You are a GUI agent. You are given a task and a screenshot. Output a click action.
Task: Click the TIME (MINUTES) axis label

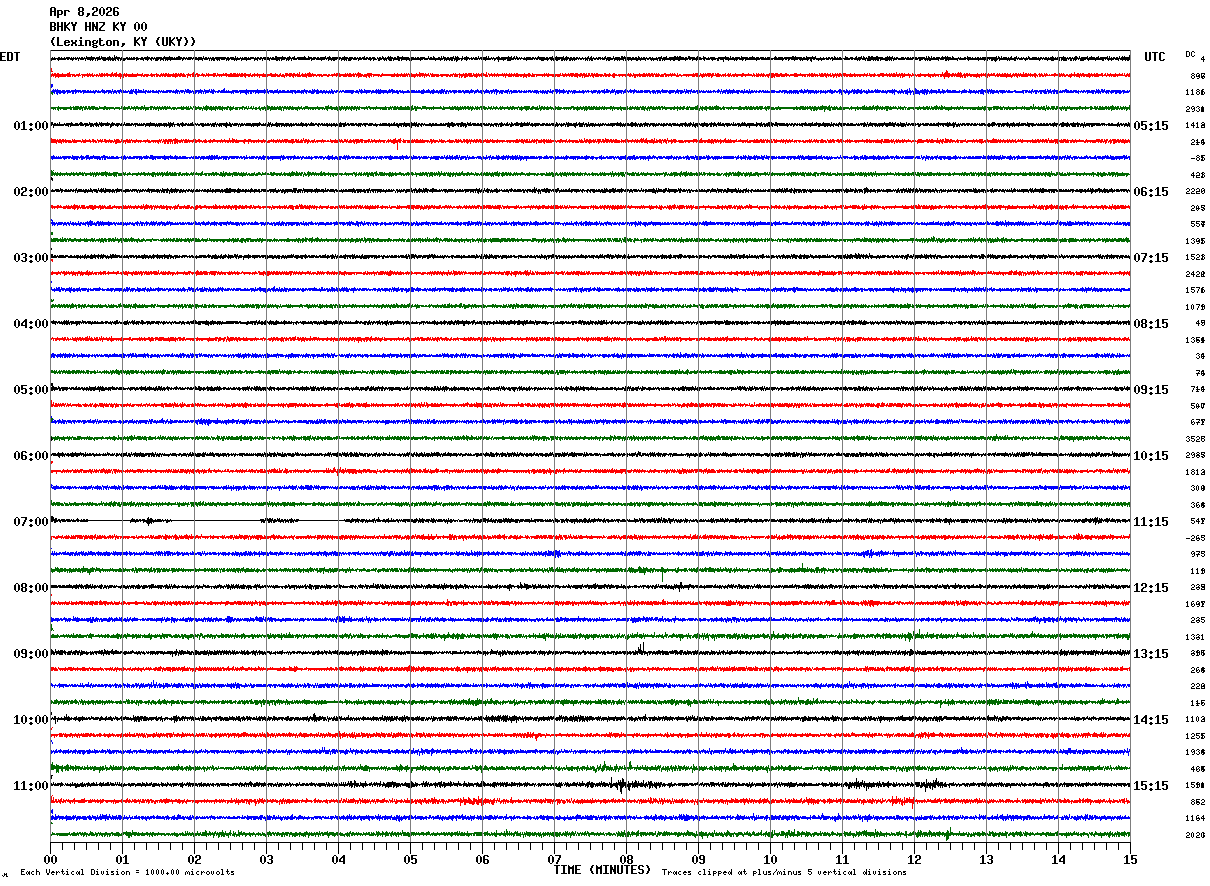(x=602, y=870)
